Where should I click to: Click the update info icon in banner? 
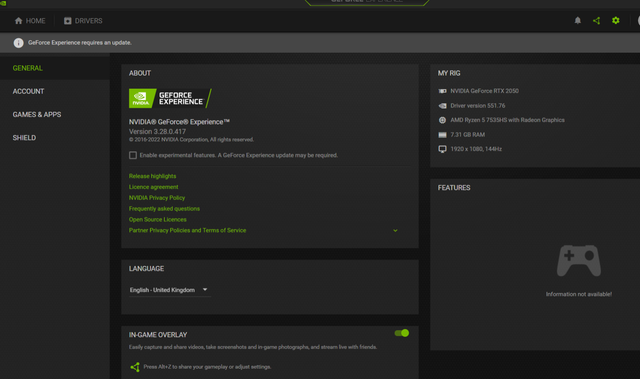coord(18,43)
